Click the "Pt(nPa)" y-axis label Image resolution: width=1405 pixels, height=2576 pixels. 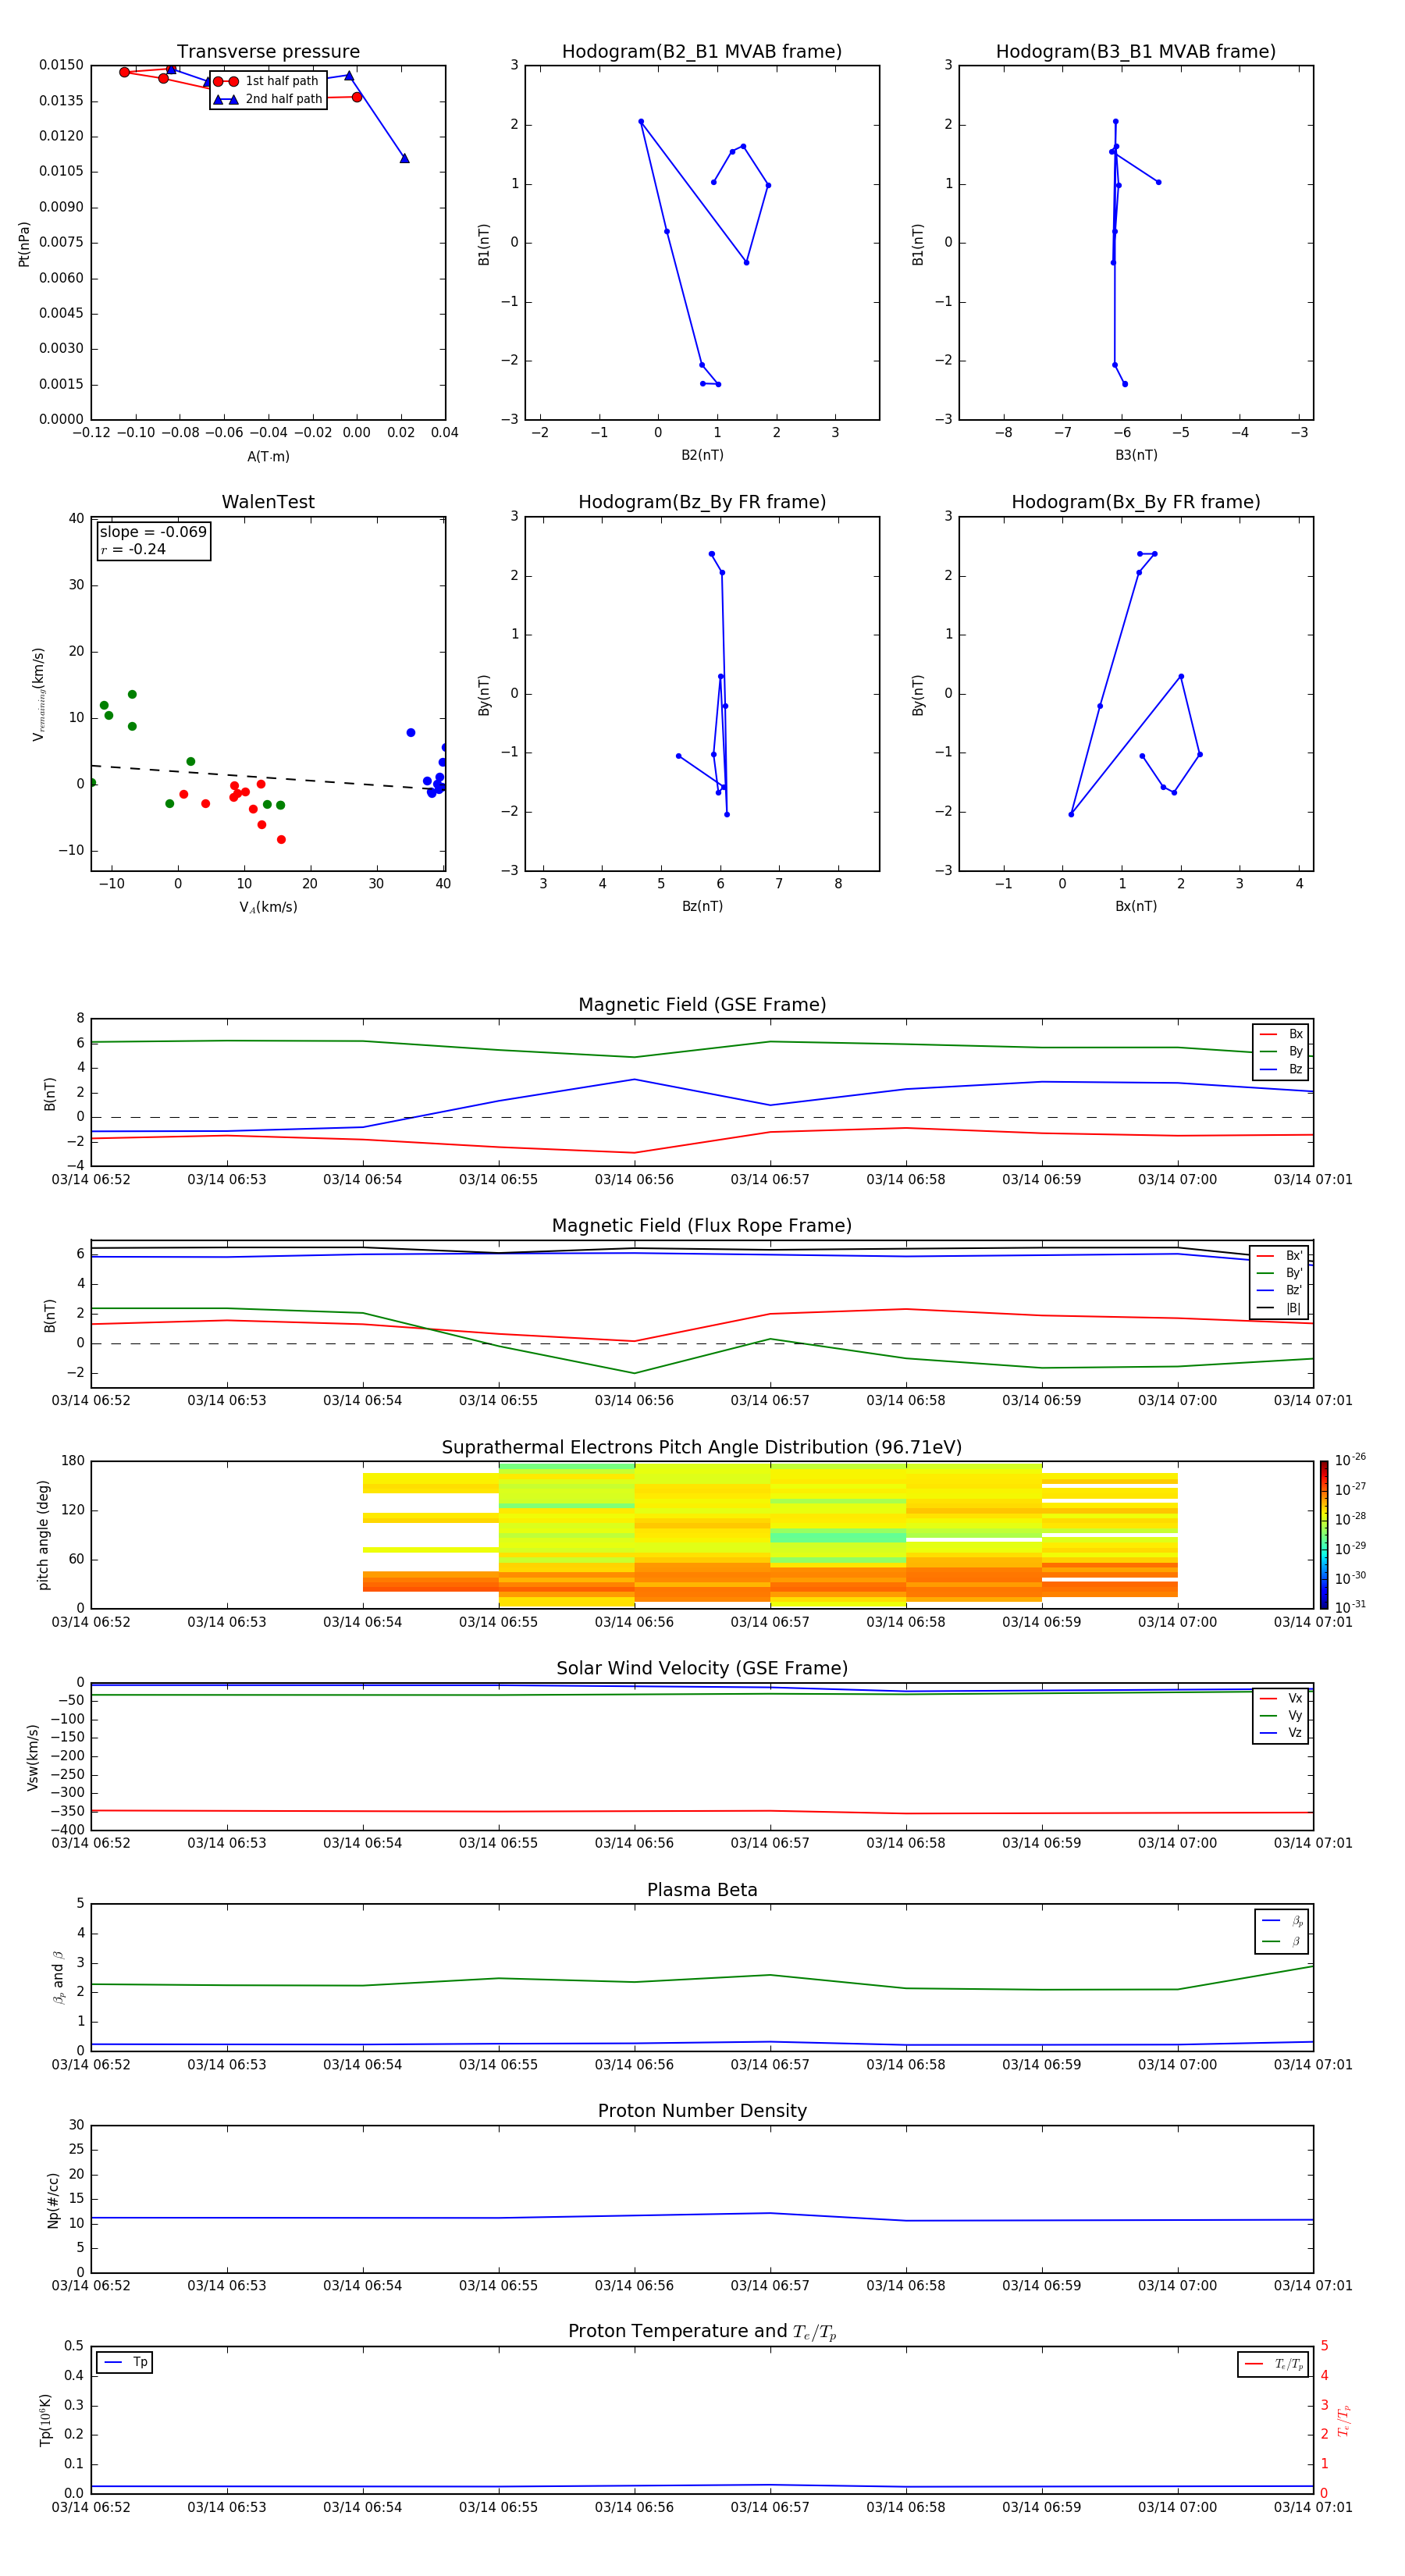tap(24, 244)
